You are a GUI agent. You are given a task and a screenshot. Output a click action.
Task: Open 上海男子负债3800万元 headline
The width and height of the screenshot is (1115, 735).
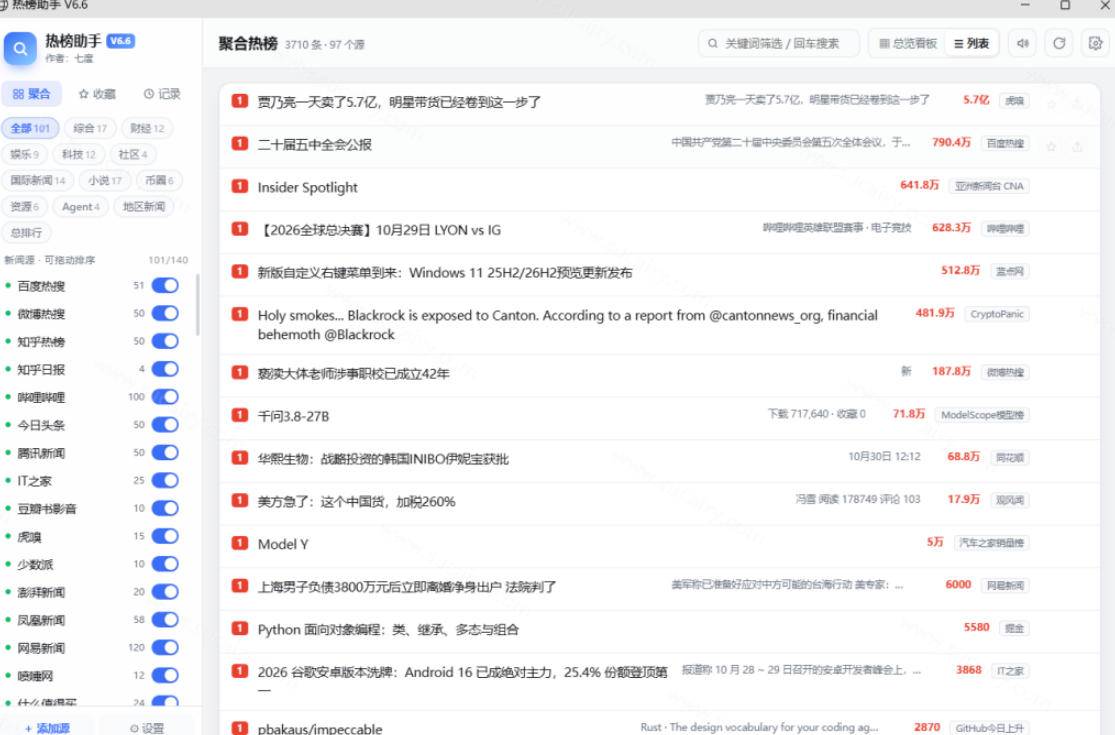pos(407,586)
